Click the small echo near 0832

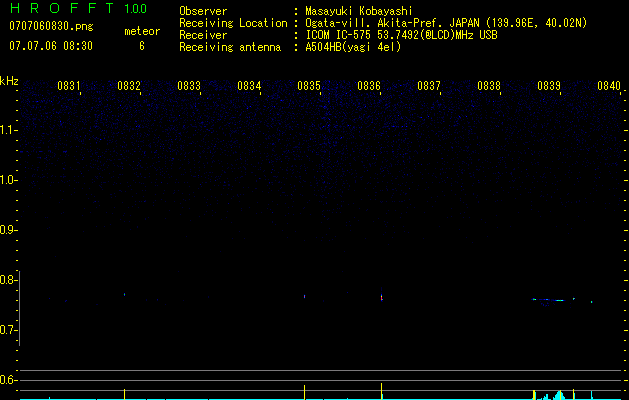pyautogui.click(x=124, y=294)
